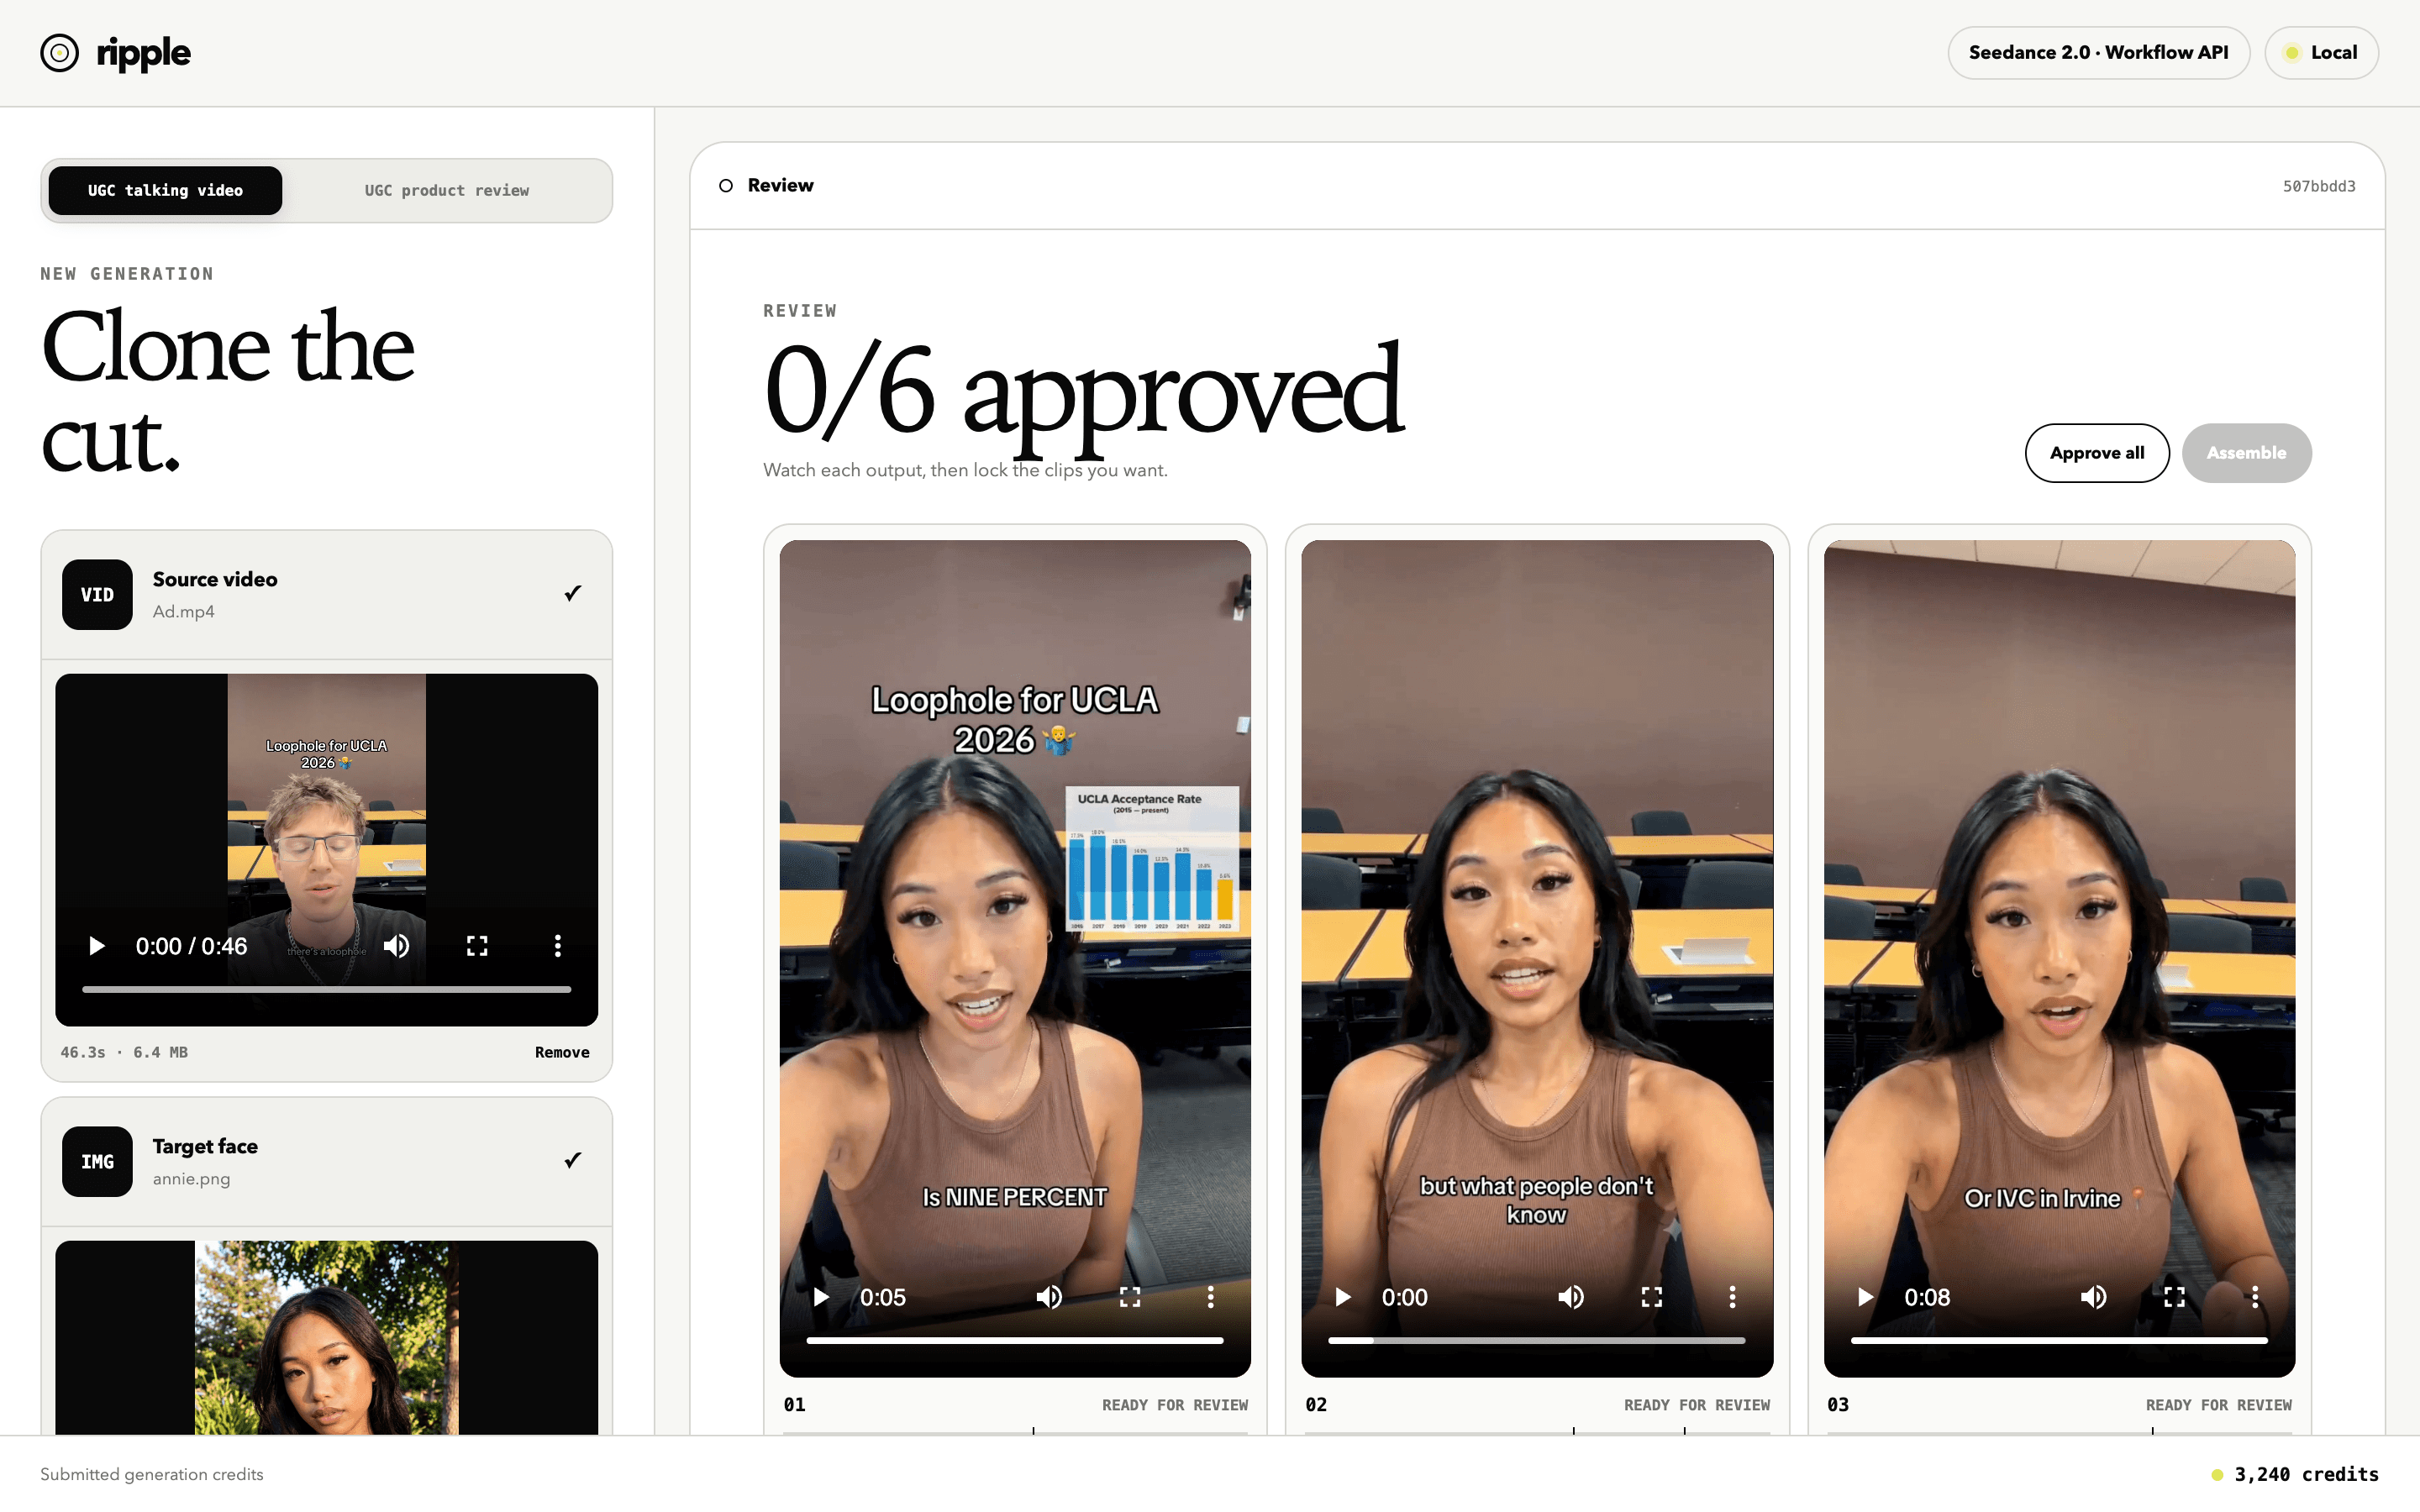2420x1512 pixels.
Task: Remove the source video
Action: click(x=562, y=1052)
